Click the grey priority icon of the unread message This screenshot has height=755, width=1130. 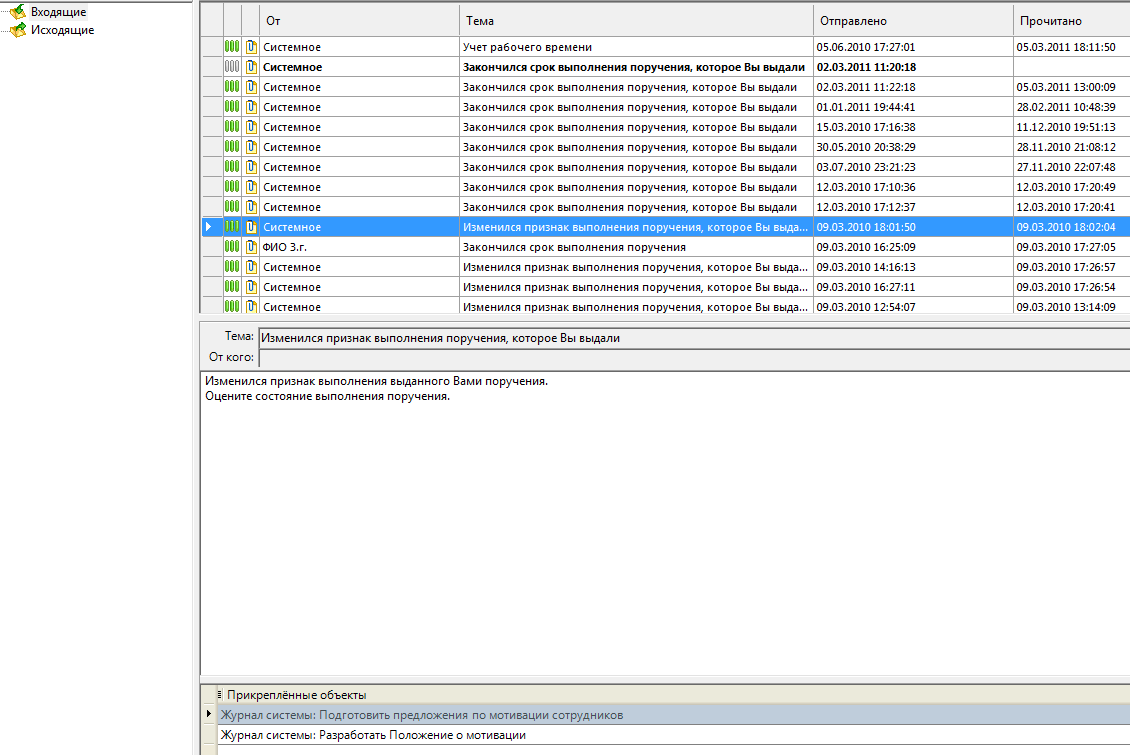point(232,67)
